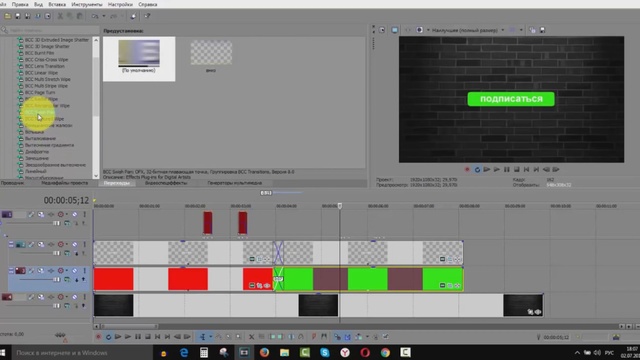
Task: Save the project using the first floppy icon
Action: coord(18,16)
